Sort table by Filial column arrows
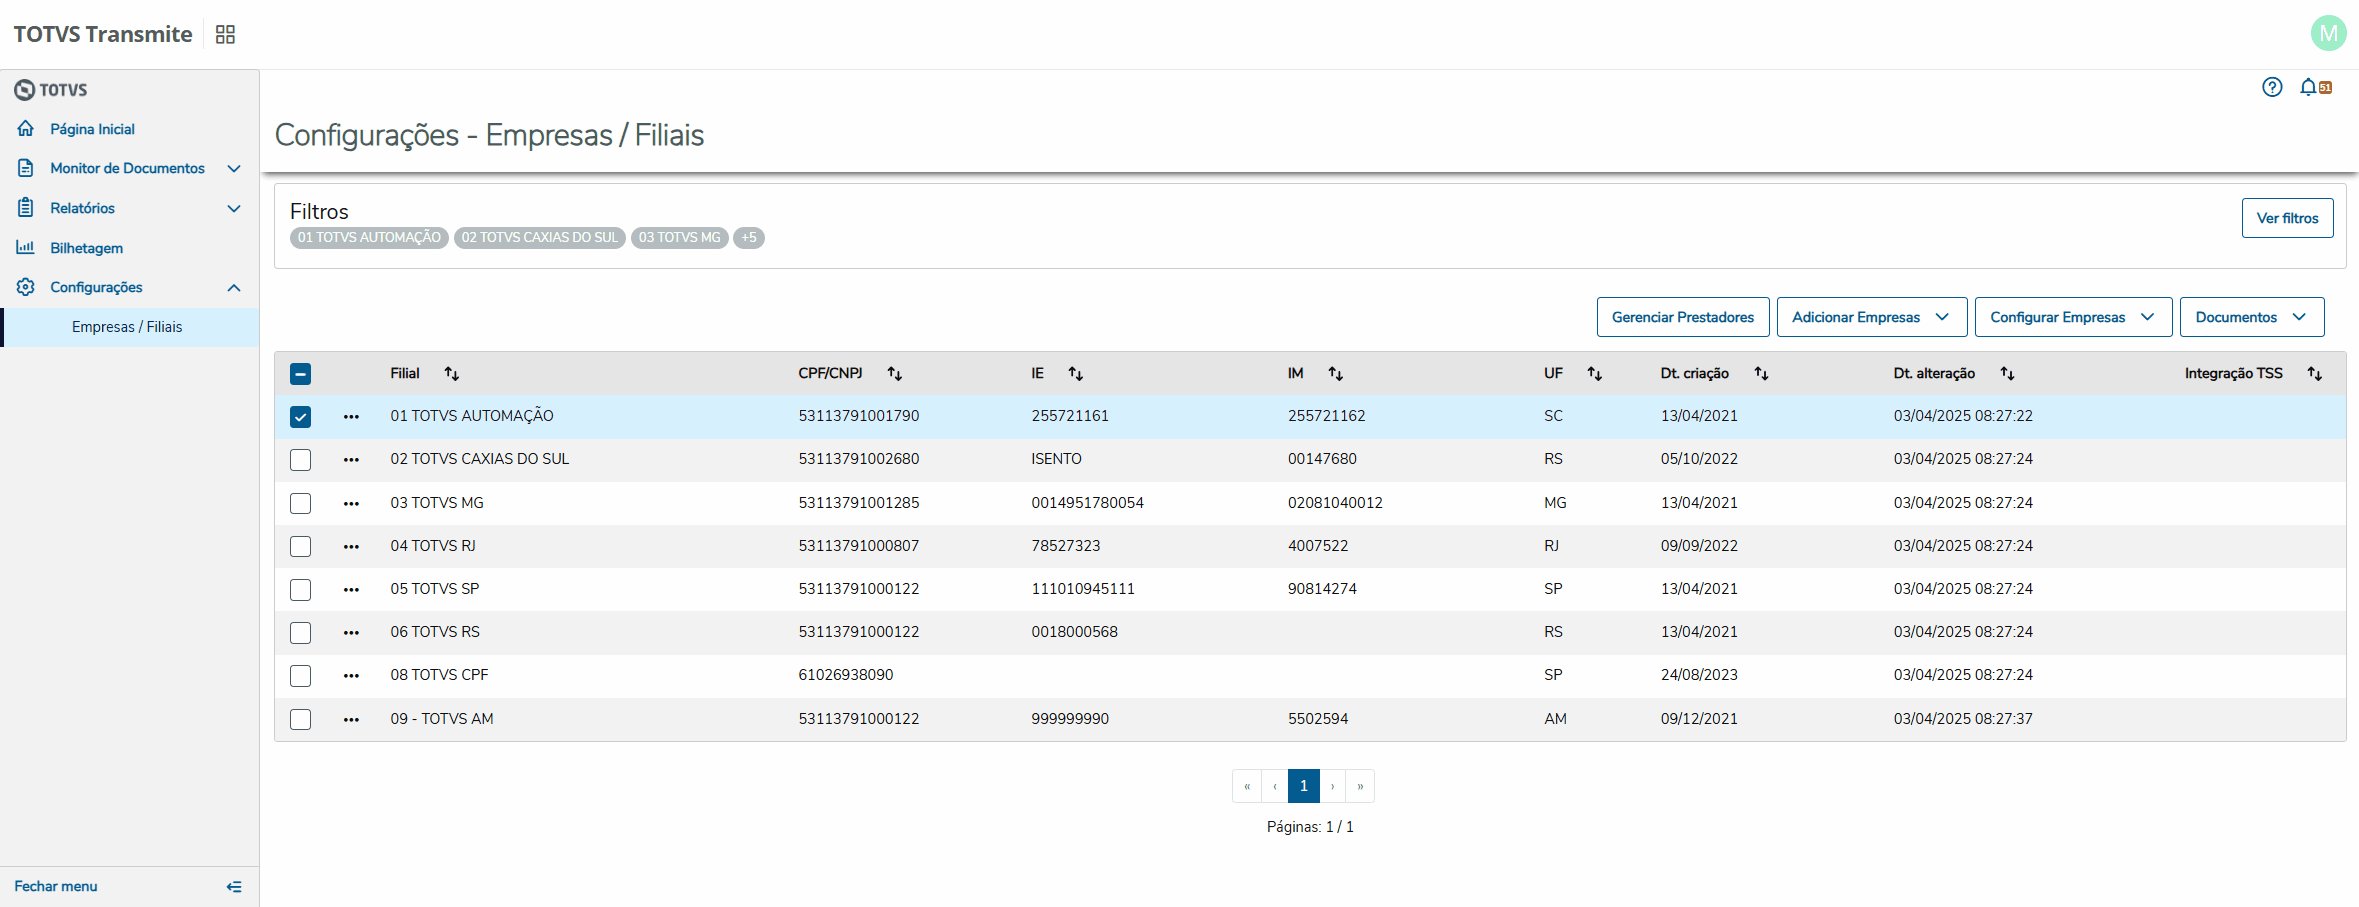The width and height of the screenshot is (2359, 907). (x=452, y=373)
